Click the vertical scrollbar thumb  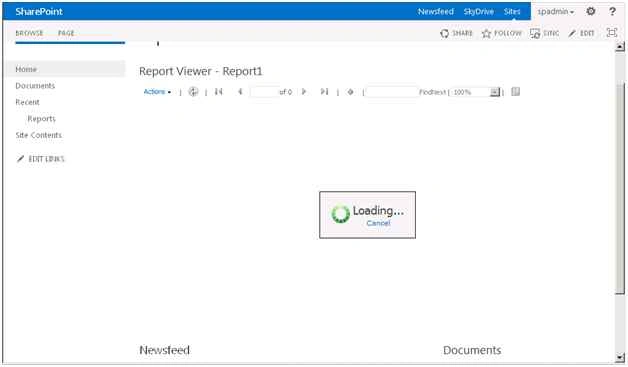point(620,188)
